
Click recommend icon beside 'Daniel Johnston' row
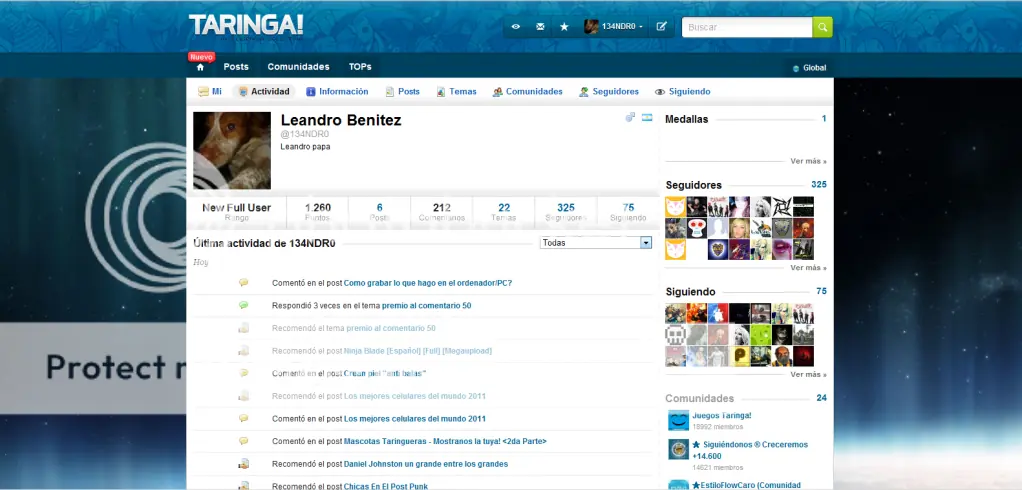tap(243, 464)
